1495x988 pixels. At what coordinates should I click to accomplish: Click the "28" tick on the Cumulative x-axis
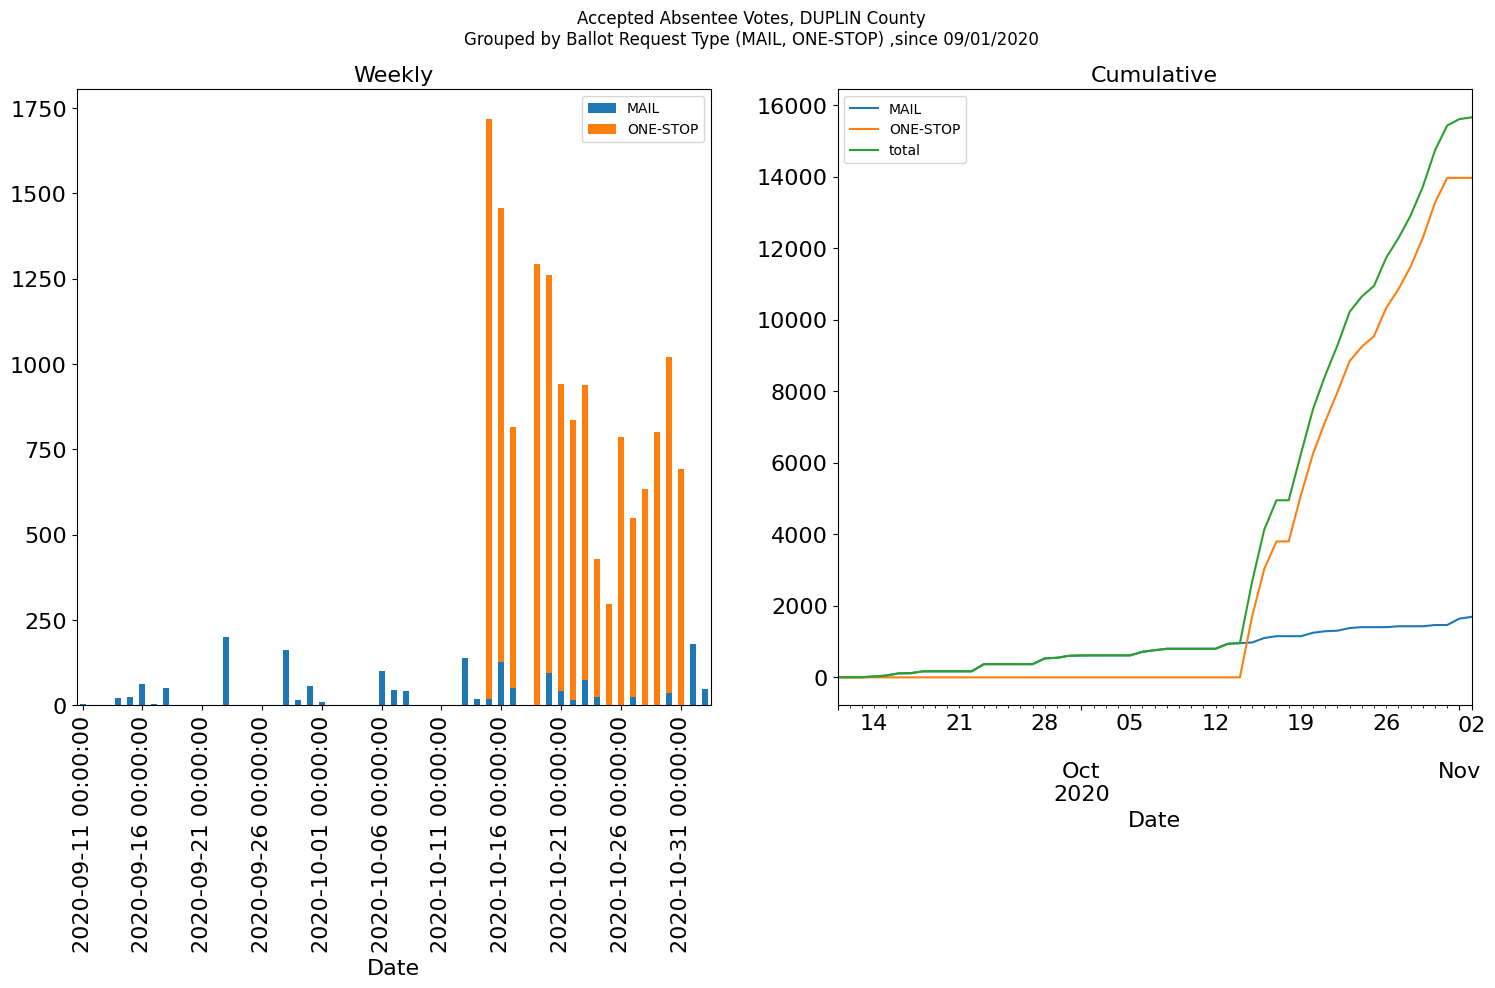pyautogui.click(x=1044, y=722)
